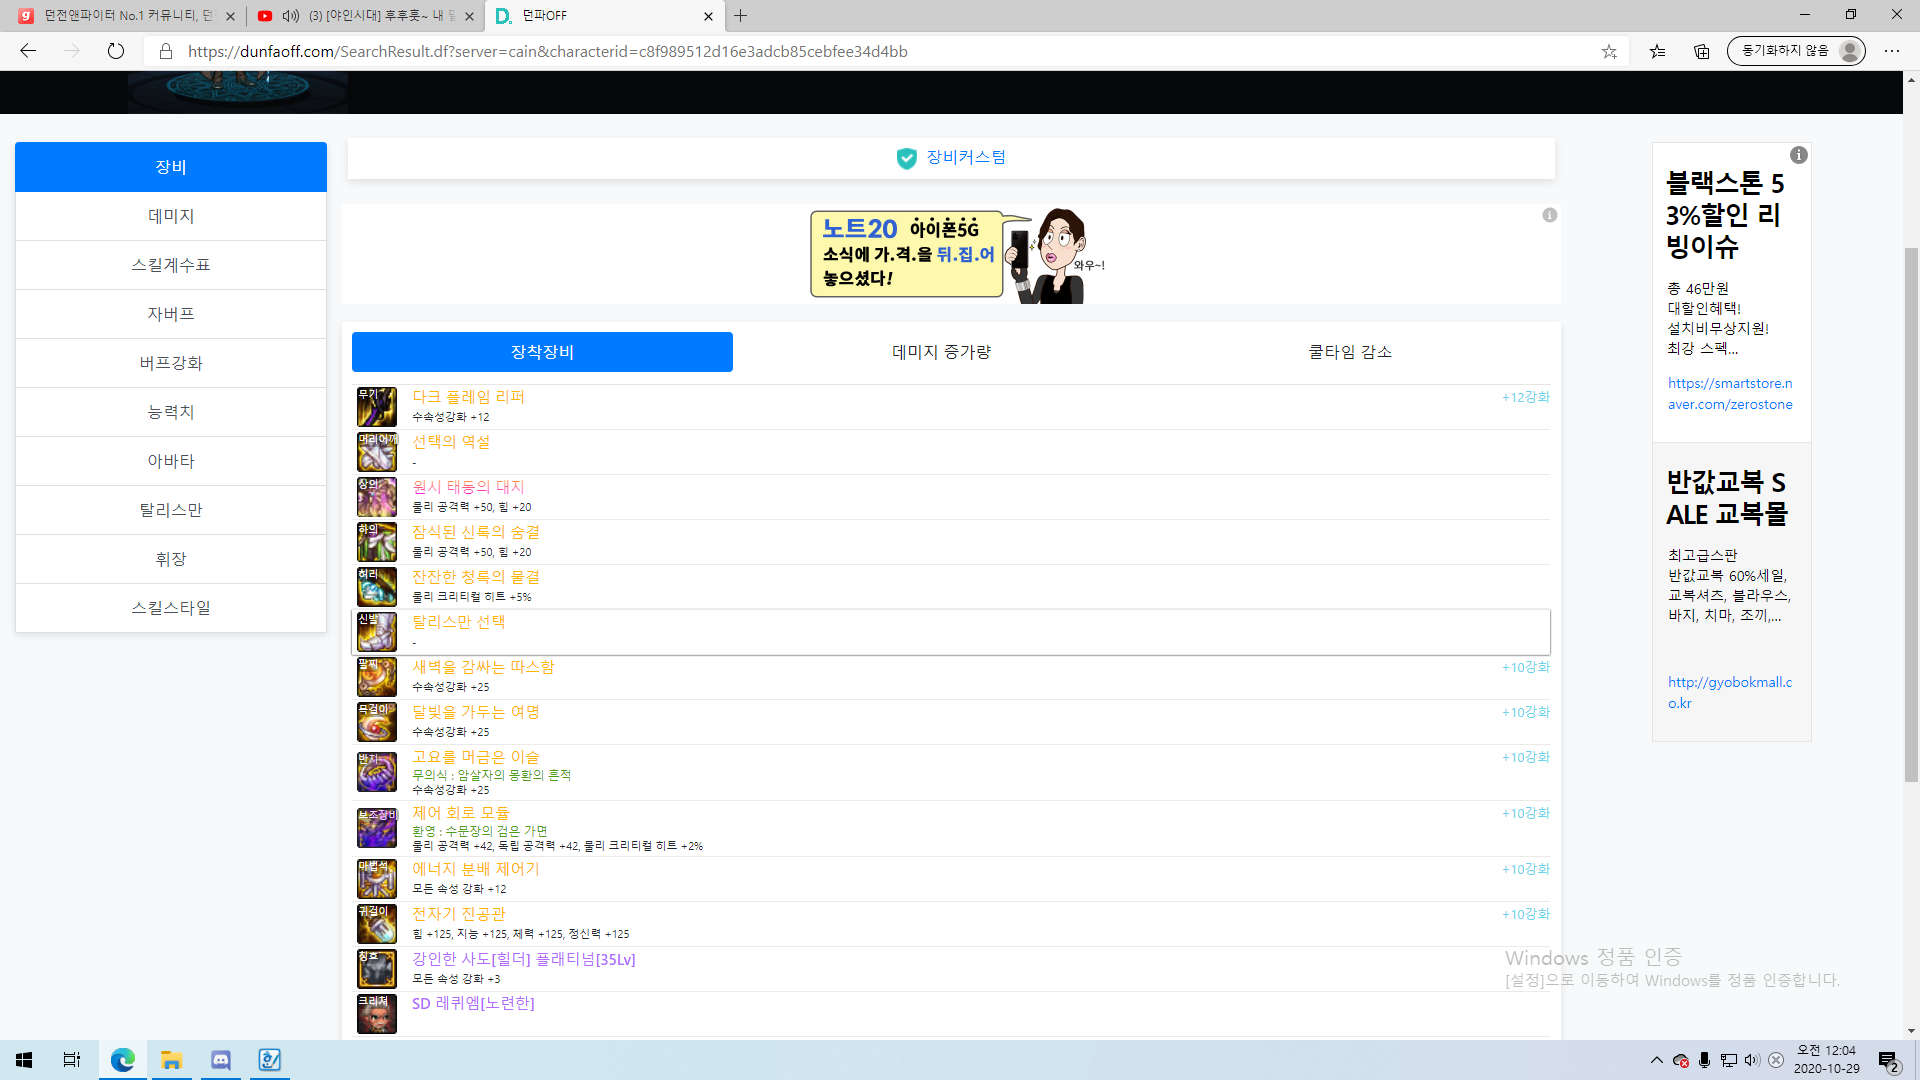Add page to favorites star icon
Viewport: 1920px width, 1080px height.
pyautogui.click(x=1609, y=51)
